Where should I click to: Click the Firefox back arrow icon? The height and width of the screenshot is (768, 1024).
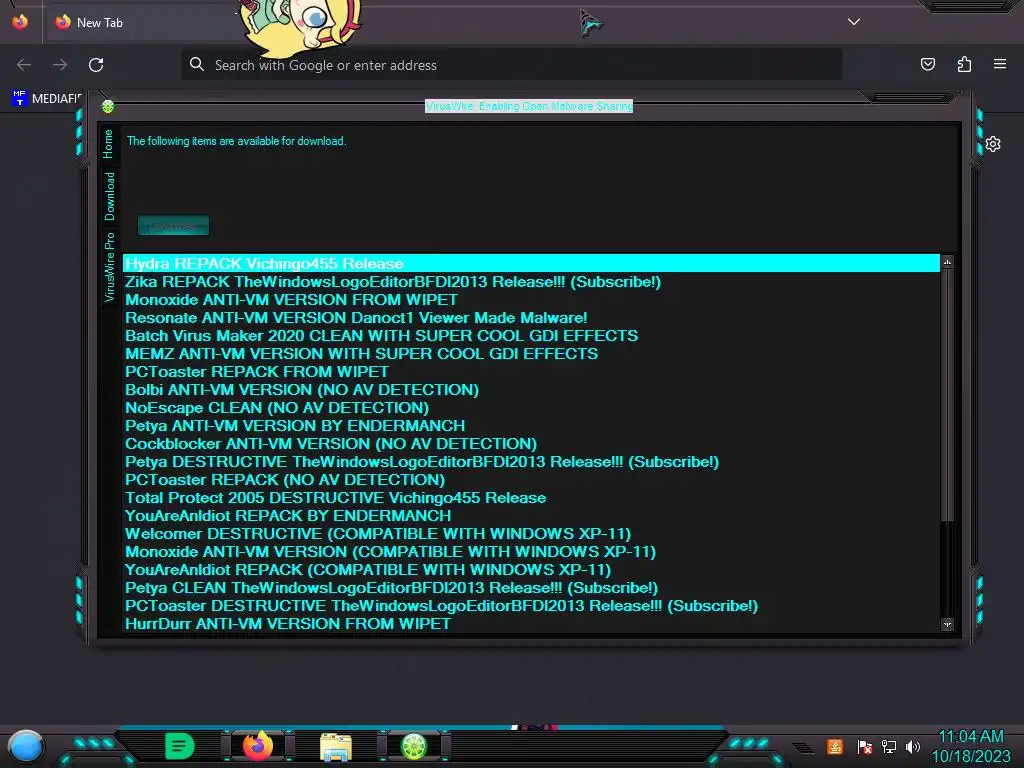point(24,65)
